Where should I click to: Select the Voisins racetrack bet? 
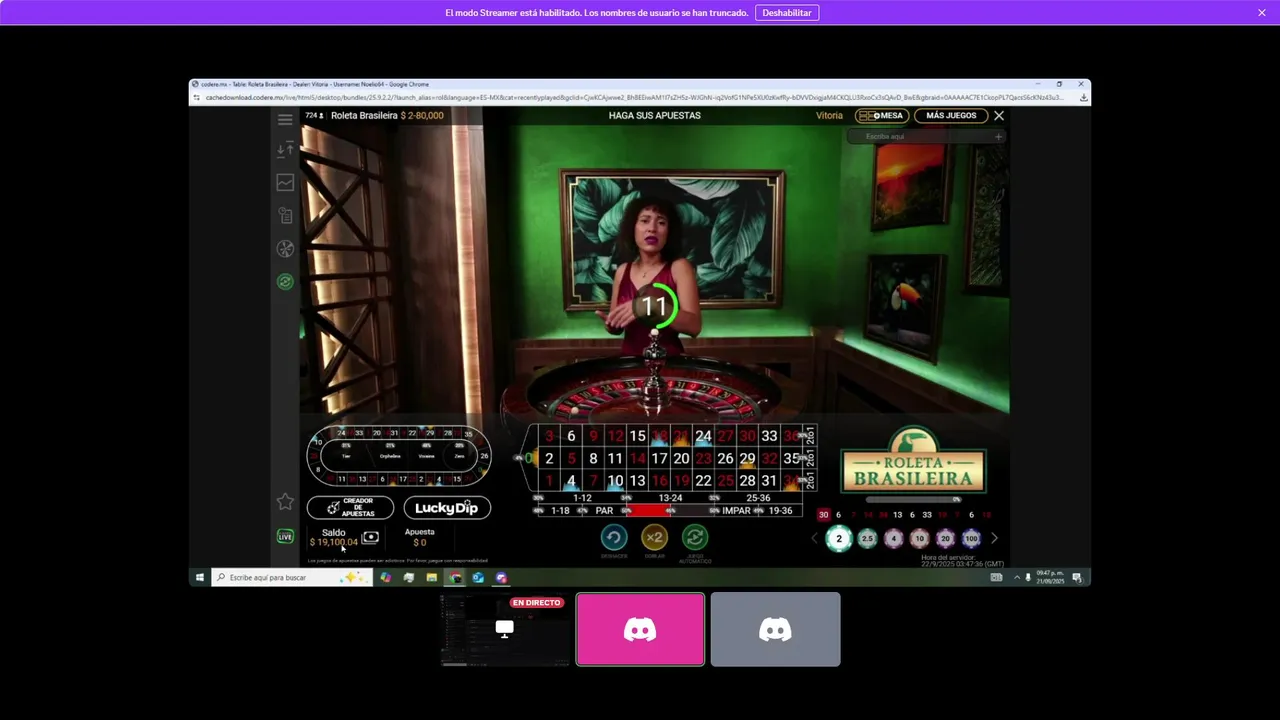tap(426, 456)
